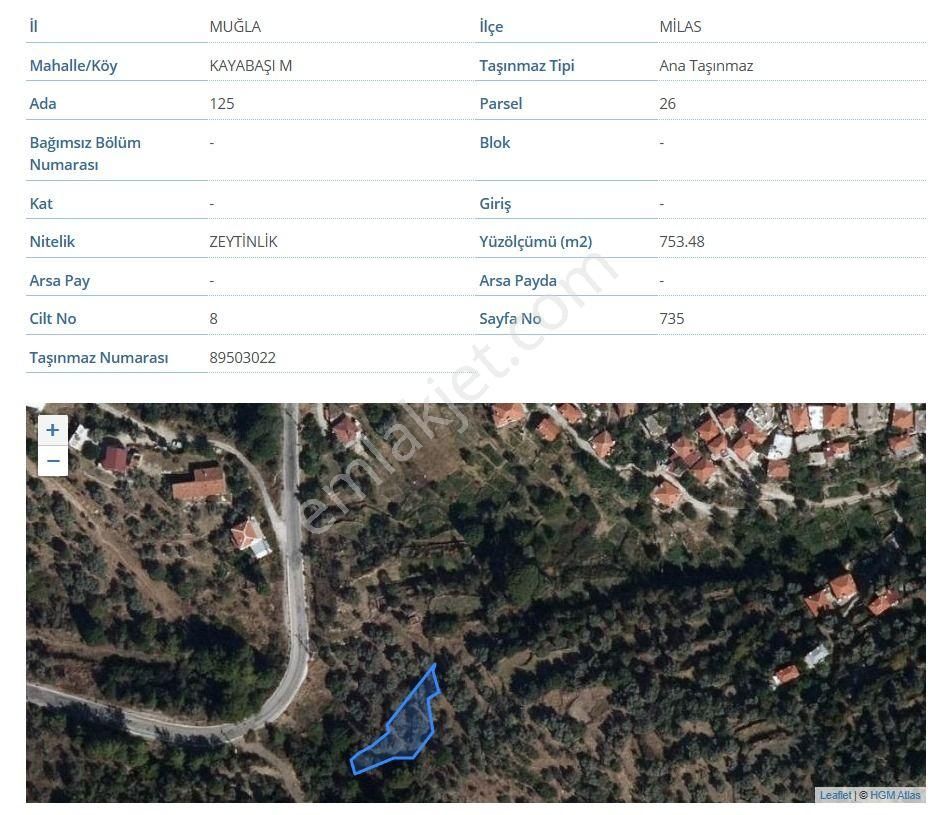Viewport: 936px width, 815px height.
Task: Open the Leaflet attribution link
Action: [835, 795]
